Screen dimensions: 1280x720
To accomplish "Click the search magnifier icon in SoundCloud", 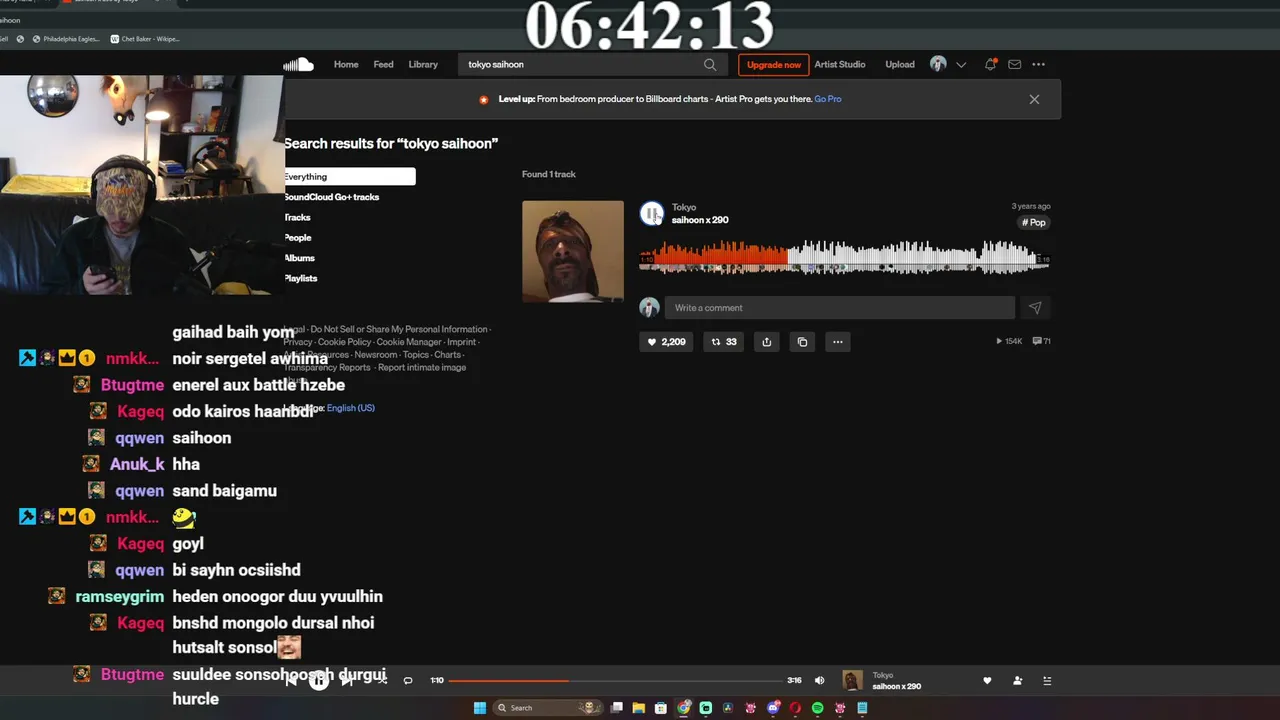I will pos(710,64).
